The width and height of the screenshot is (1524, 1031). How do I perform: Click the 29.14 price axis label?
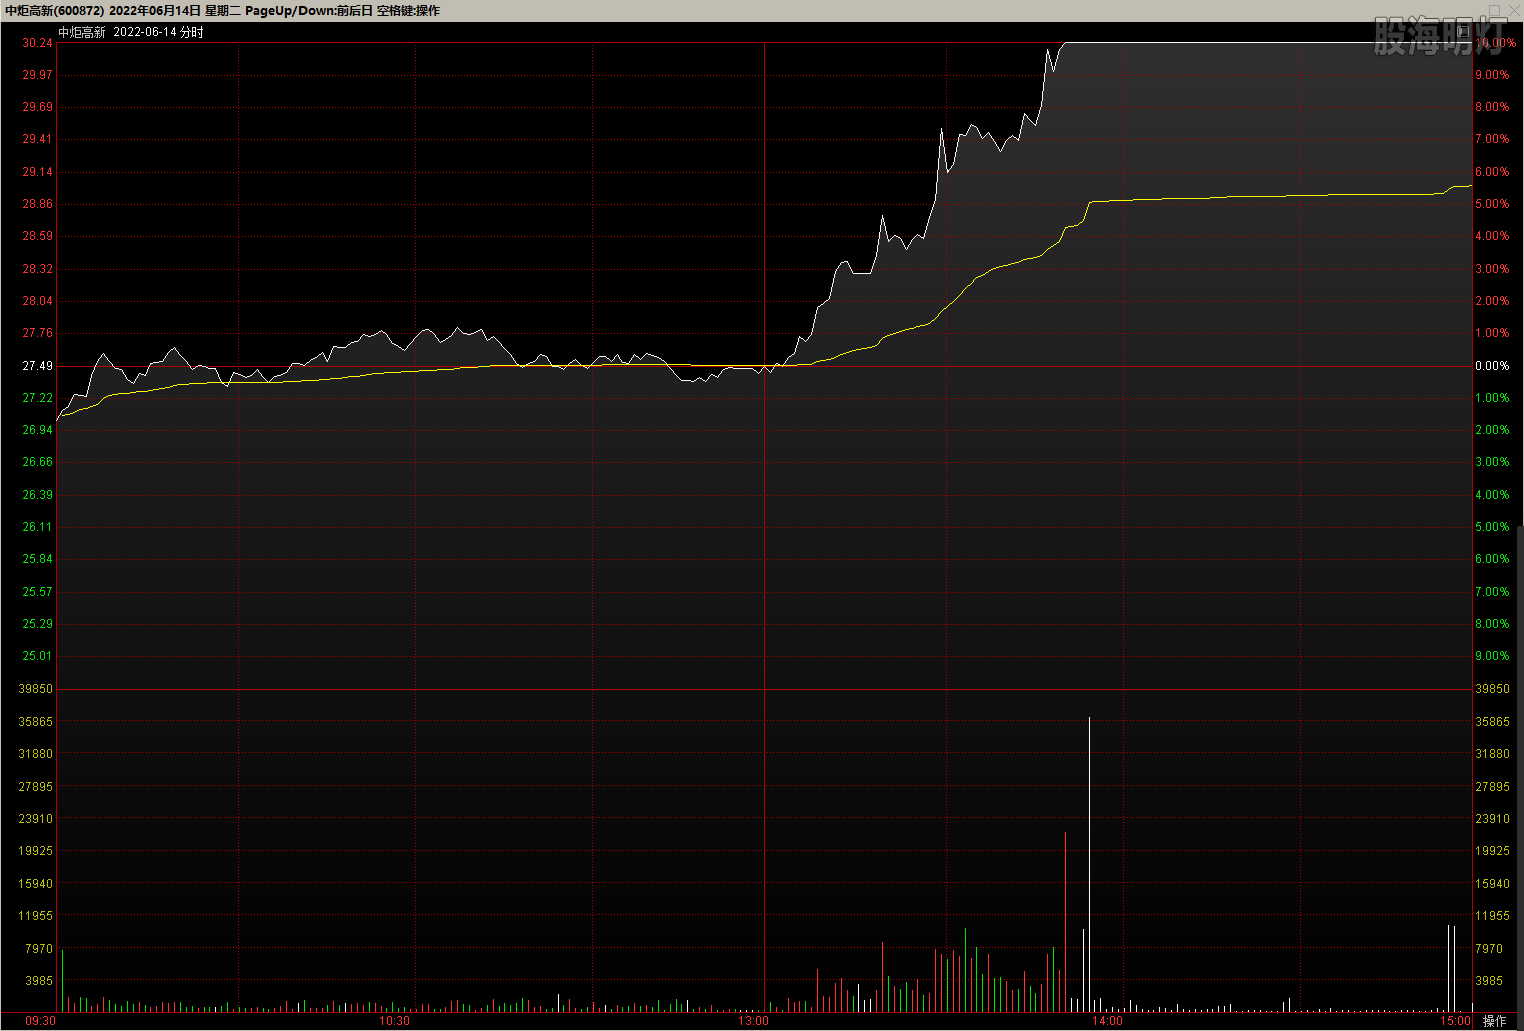[x=38, y=172]
